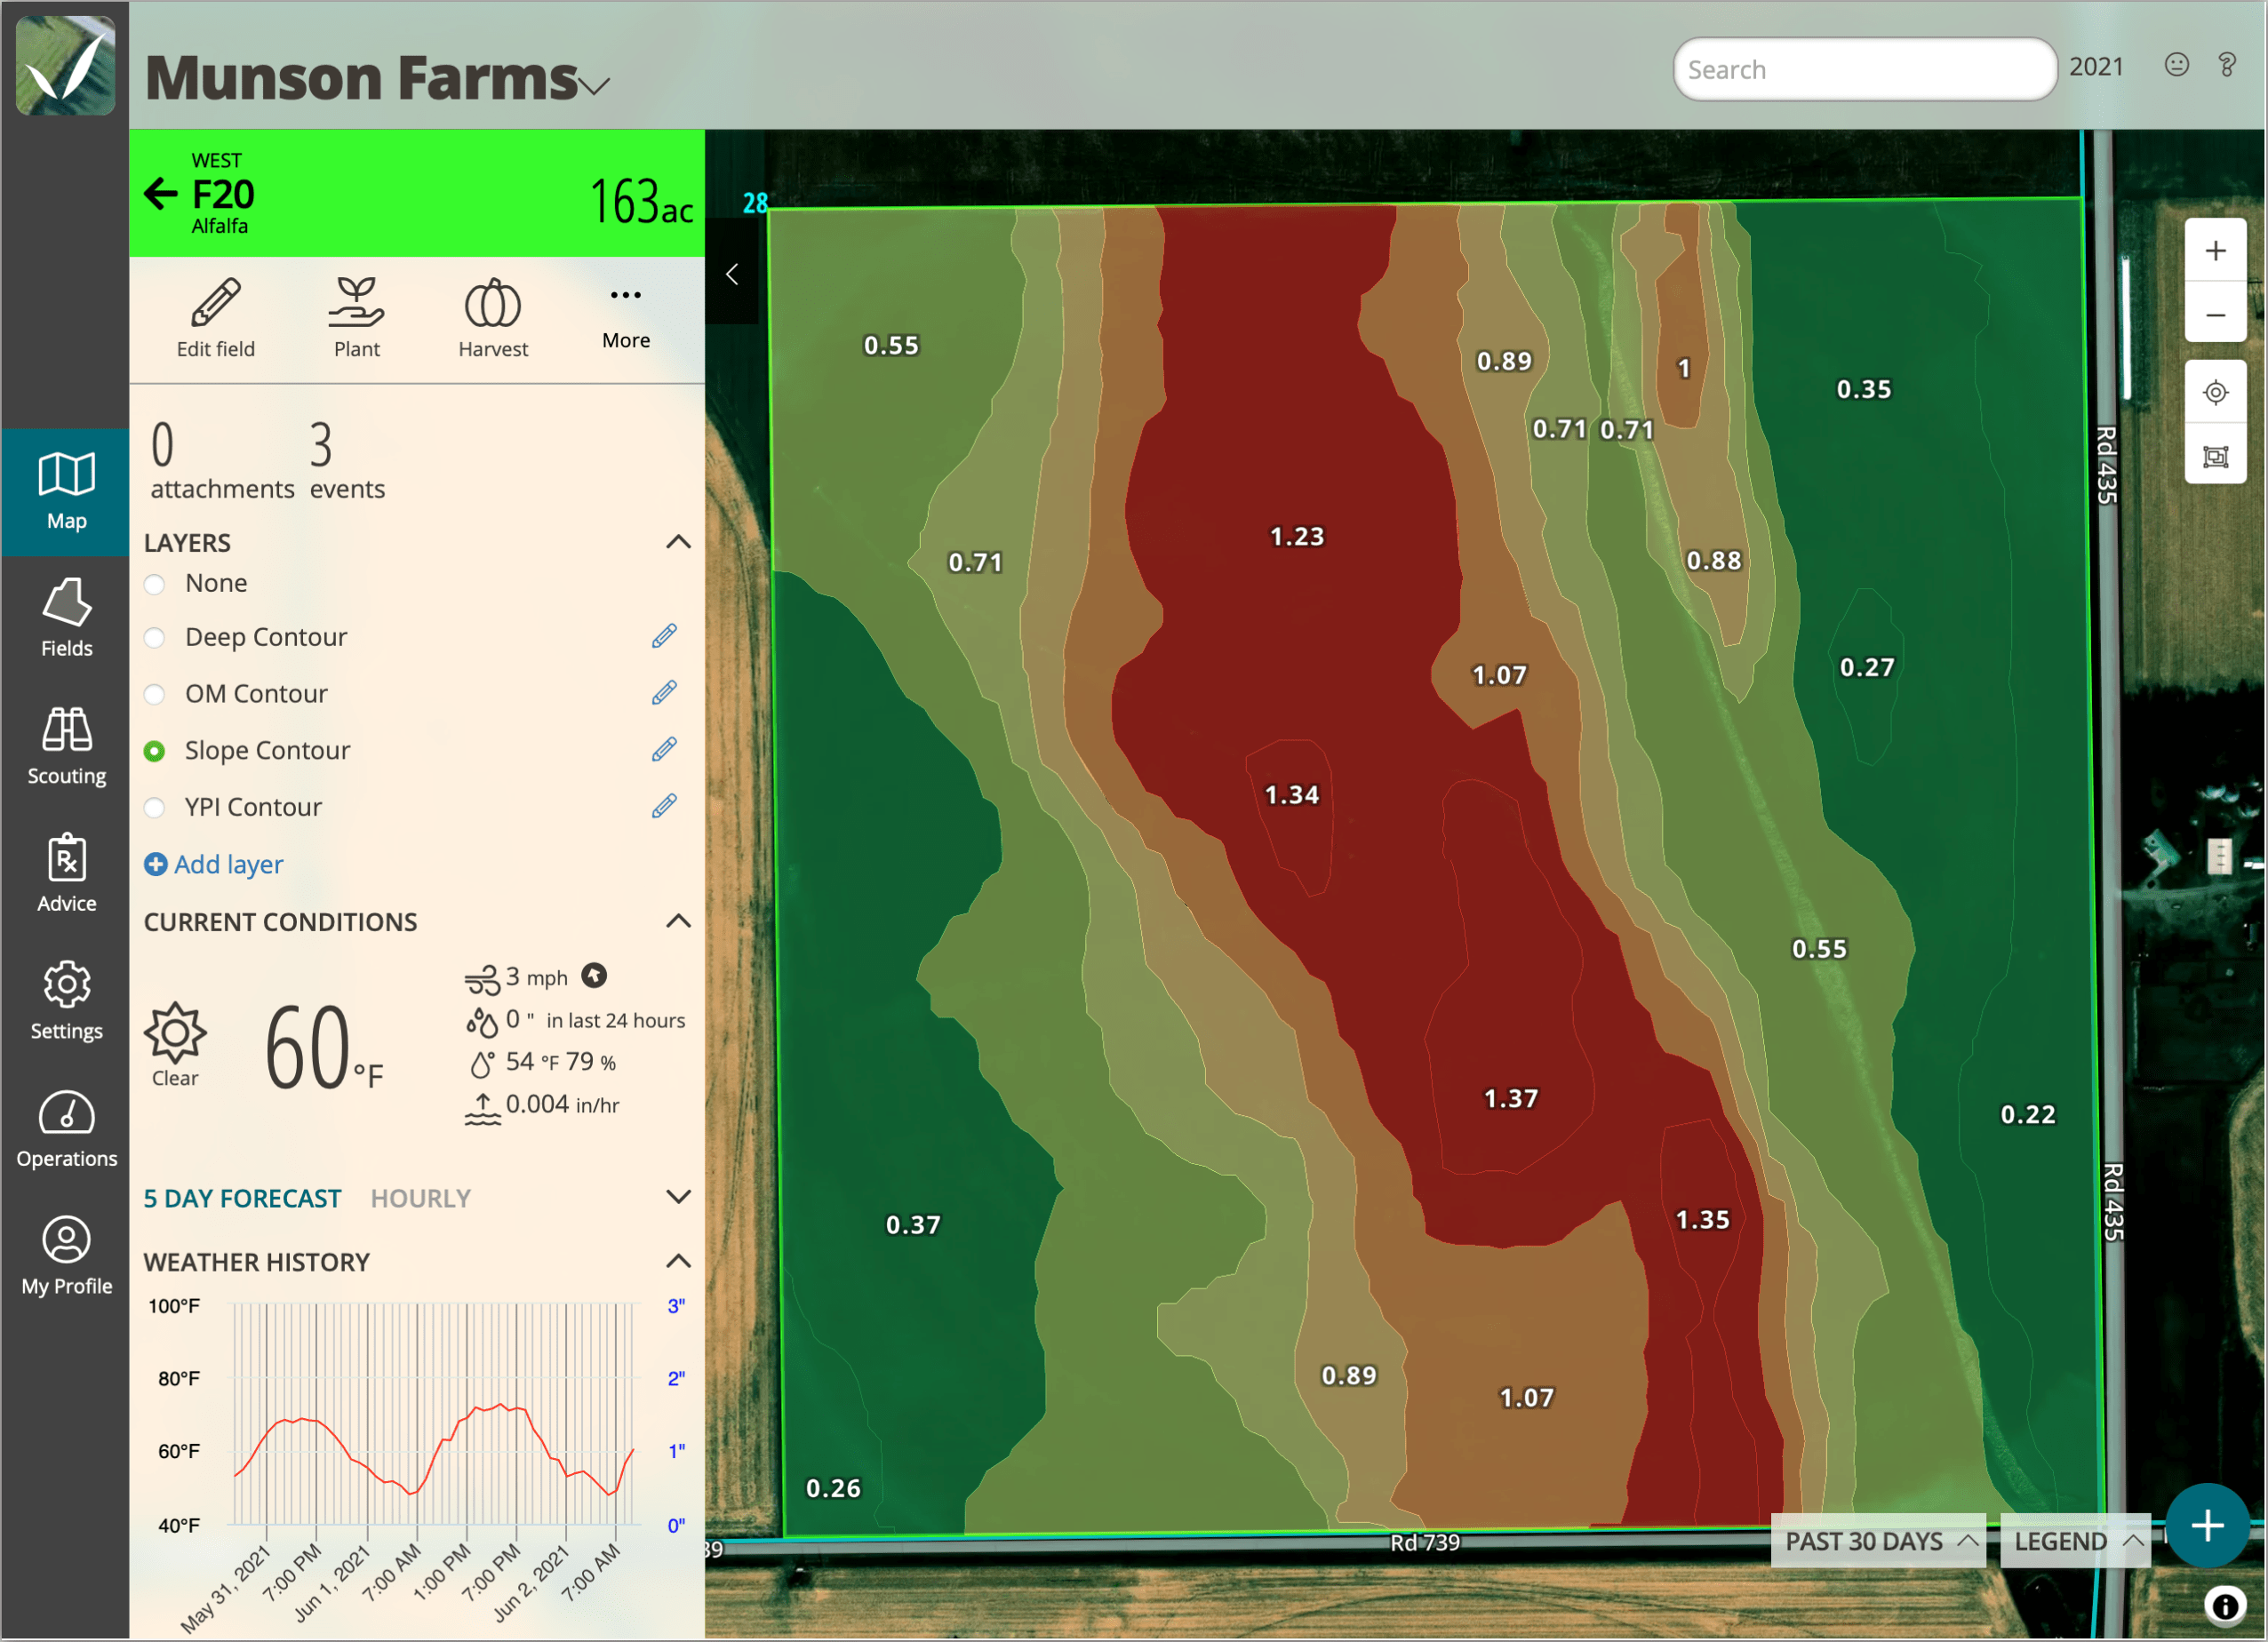Expand the Legend panel
Image resolution: width=2268 pixels, height=1642 pixels.
(x=2076, y=1541)
